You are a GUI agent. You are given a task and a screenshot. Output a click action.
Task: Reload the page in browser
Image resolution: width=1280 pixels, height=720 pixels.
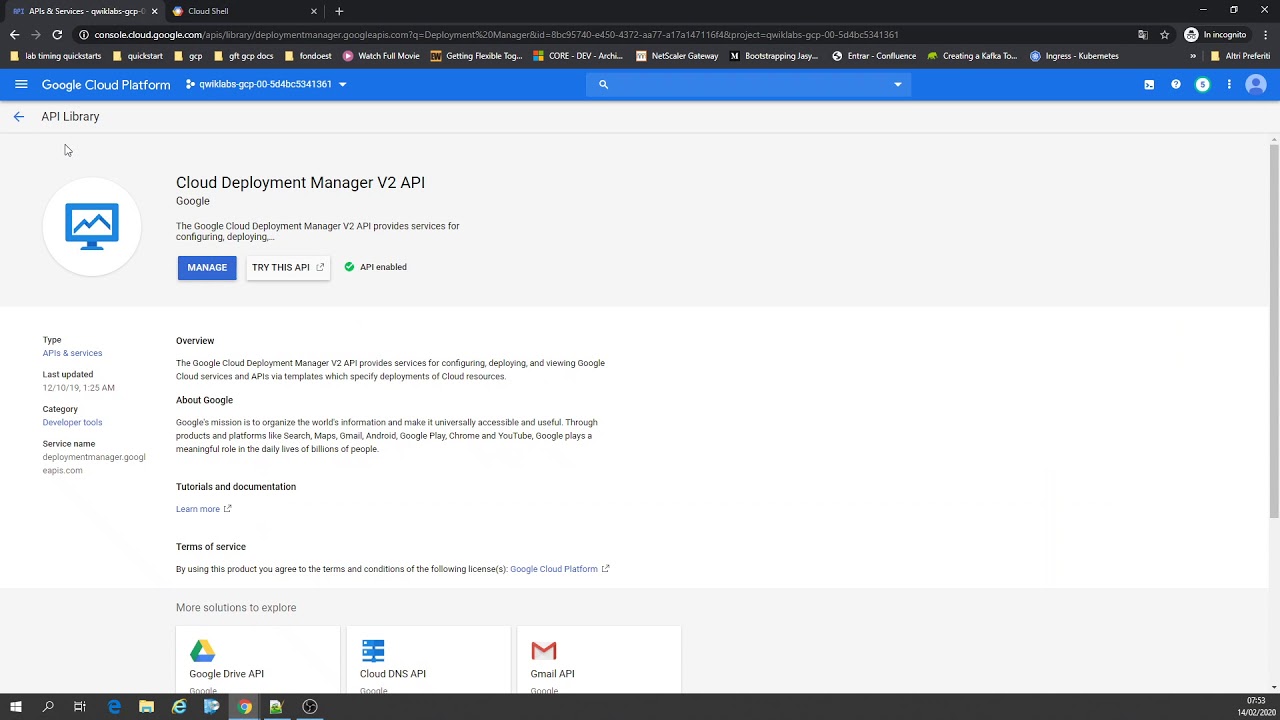click(x=57, y=34)
